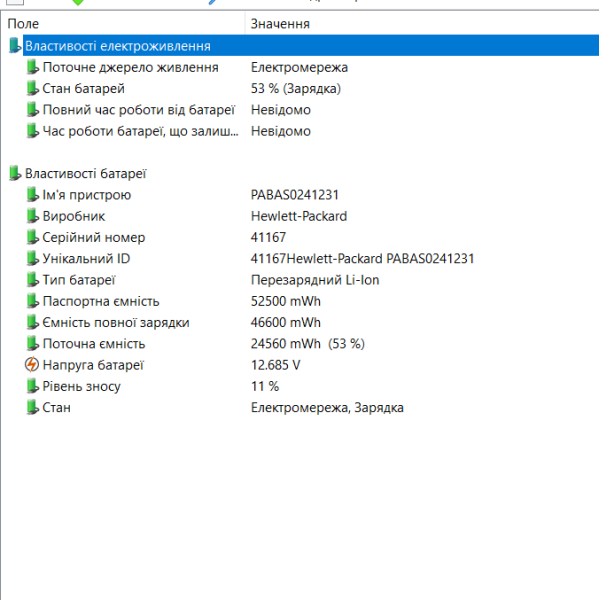Click the battery icon beside Ім'я пристрою
Viewport: 600px width, 600px height.
(x=33, y=195)
